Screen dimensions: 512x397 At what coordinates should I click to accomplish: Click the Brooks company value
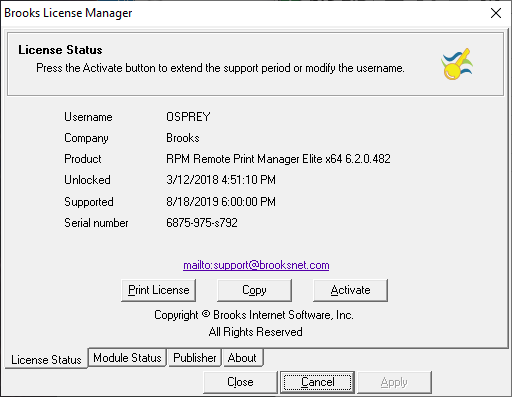tap(183, 138)
